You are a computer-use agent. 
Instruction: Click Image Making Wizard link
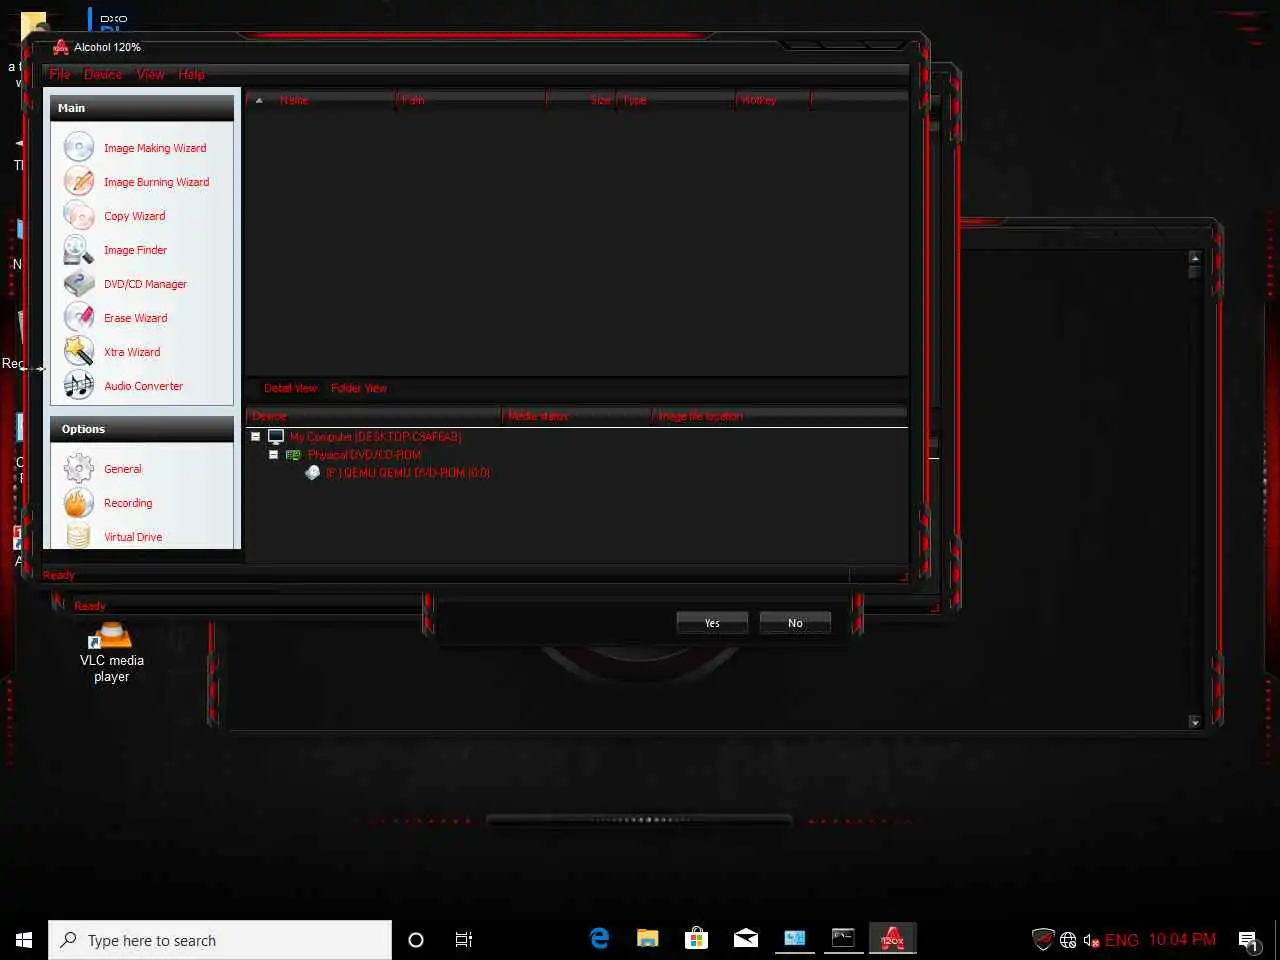[155, 148]
